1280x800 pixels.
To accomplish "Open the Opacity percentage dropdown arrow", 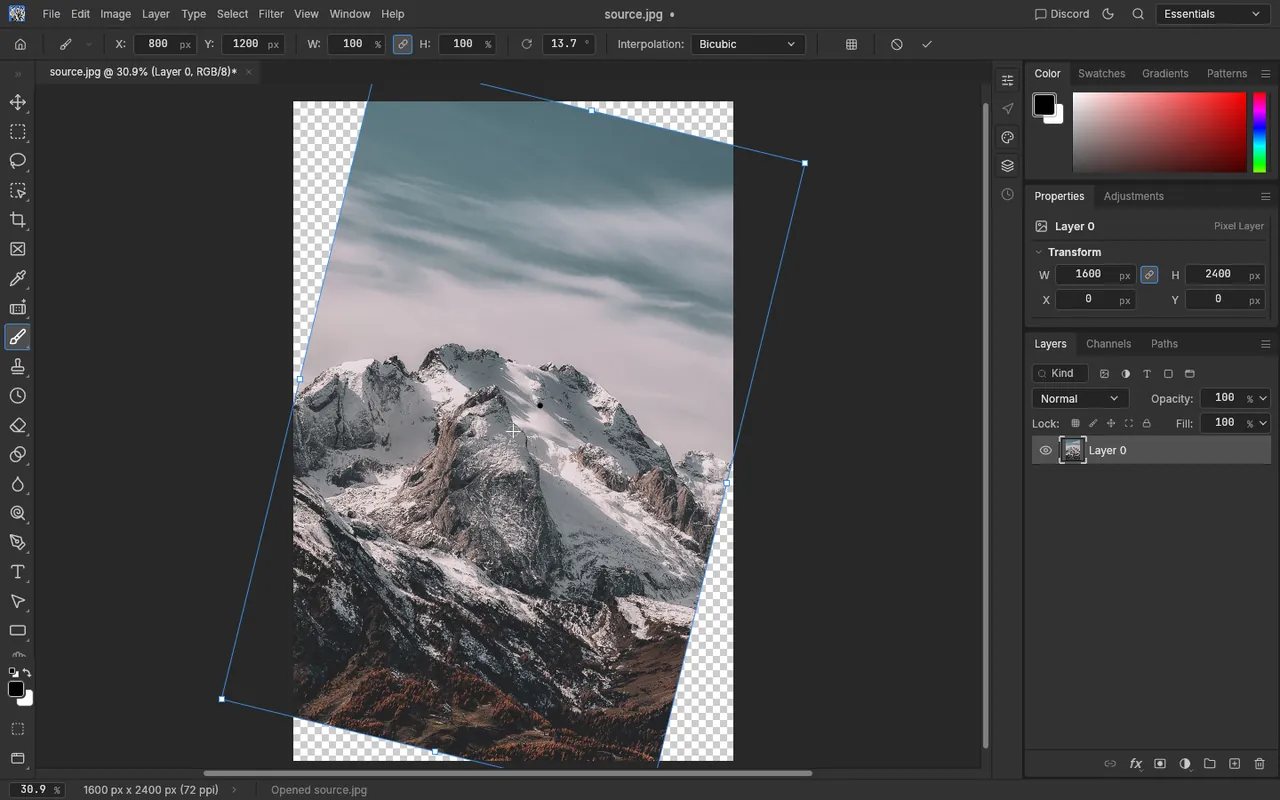I will (x=1265, y=399).
